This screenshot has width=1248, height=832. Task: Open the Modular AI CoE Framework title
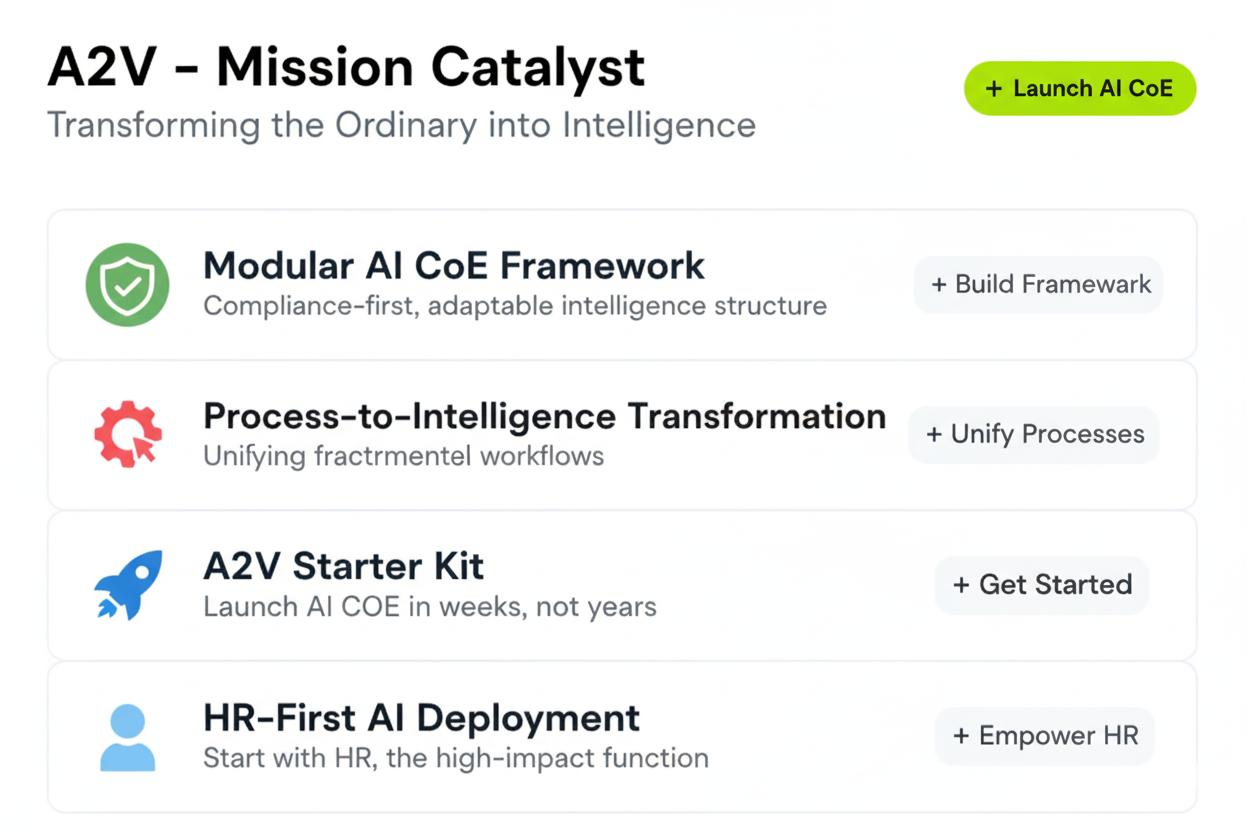pyautogui.click(x=454, y=266)
